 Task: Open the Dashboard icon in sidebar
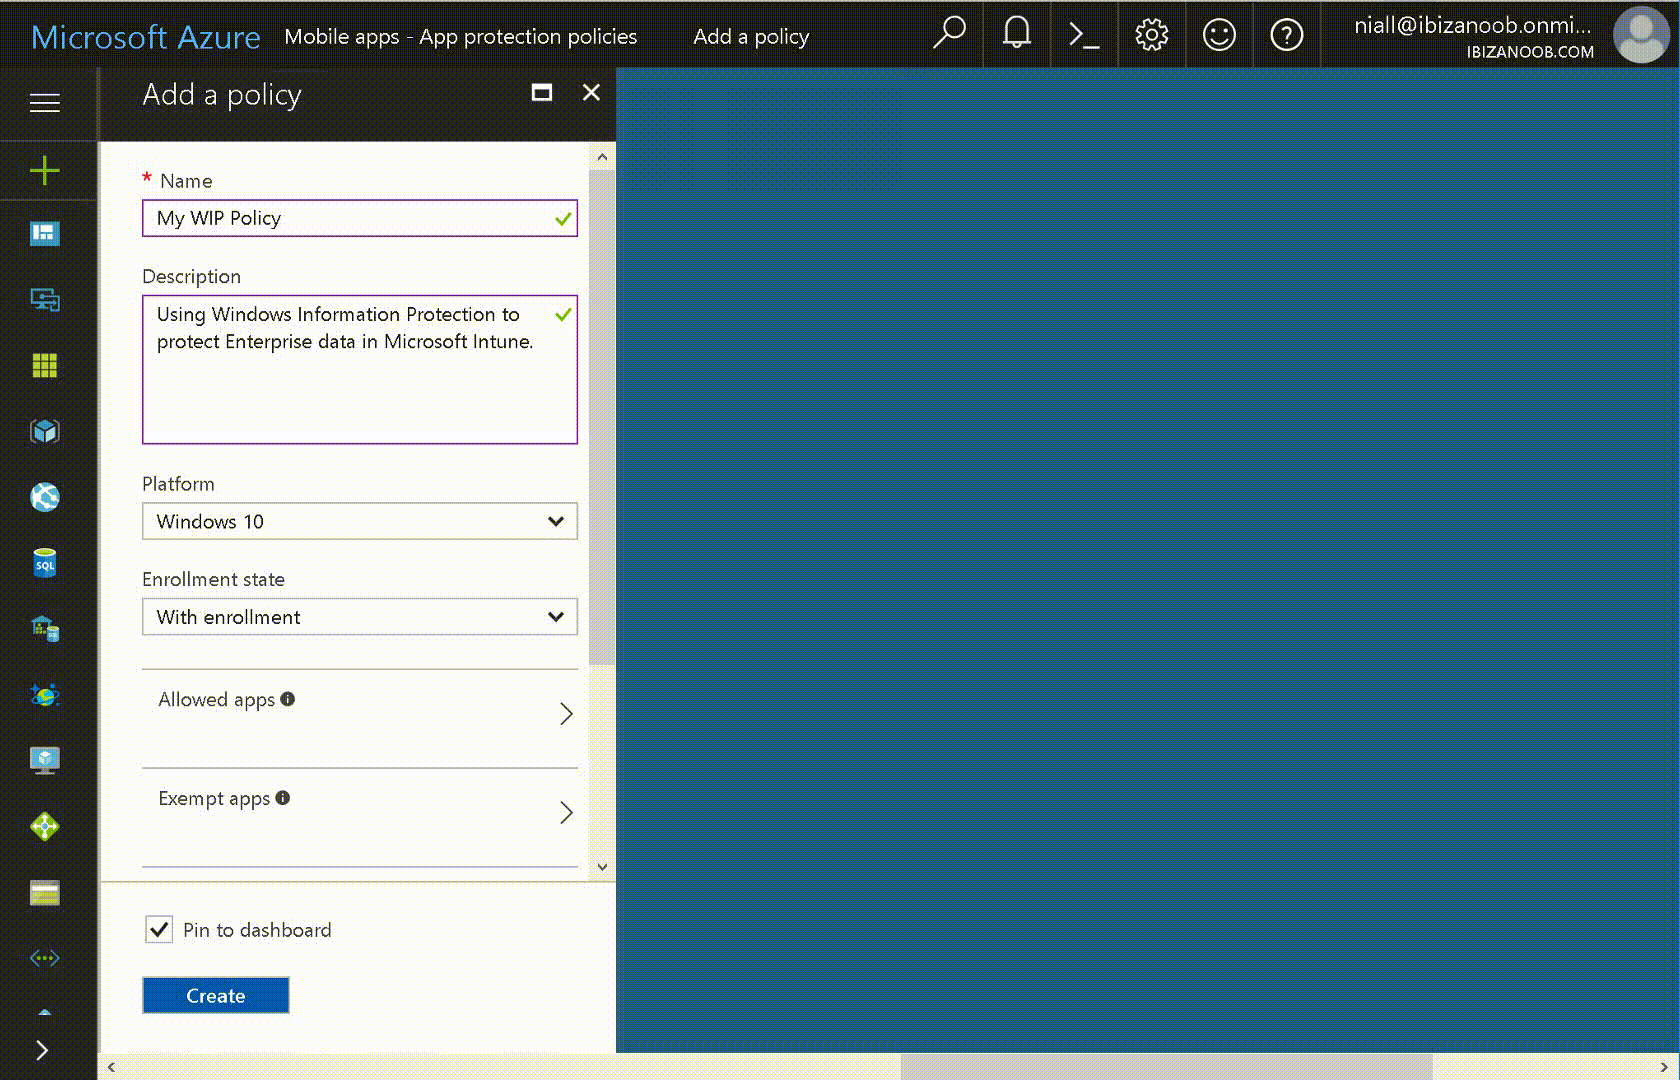click(x=45, y=234)
